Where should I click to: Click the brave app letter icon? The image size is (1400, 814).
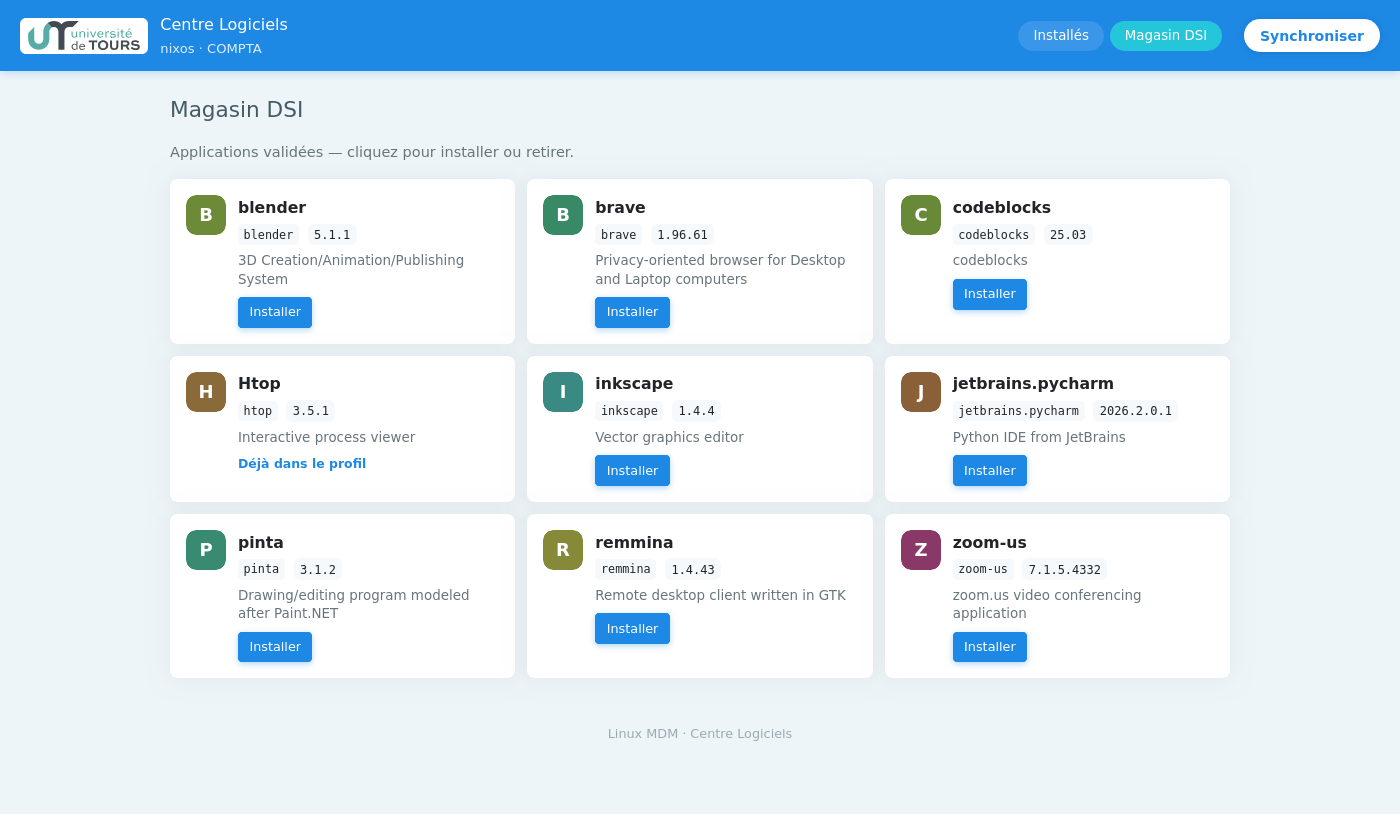563,215
